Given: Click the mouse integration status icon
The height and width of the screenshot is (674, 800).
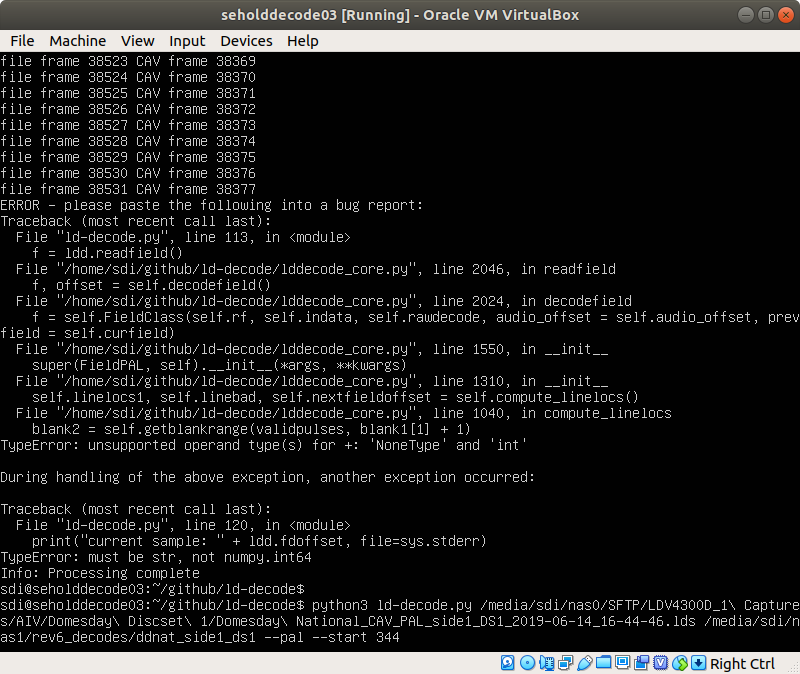Looking at the screenshot, I should point(680,663).
